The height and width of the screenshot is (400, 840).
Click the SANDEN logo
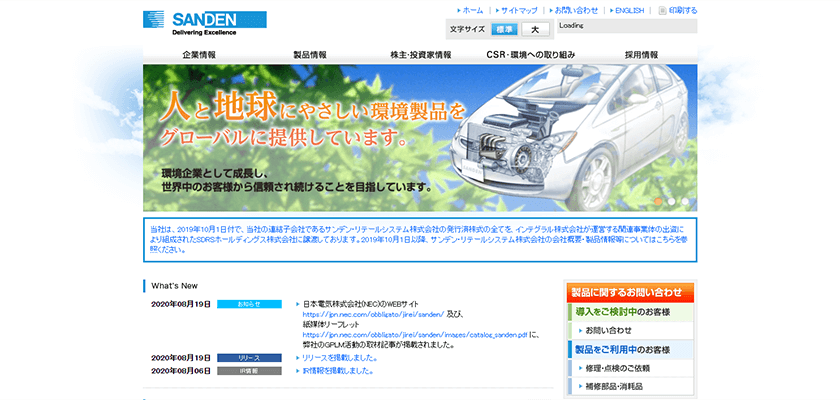click(x=205, y=23)
